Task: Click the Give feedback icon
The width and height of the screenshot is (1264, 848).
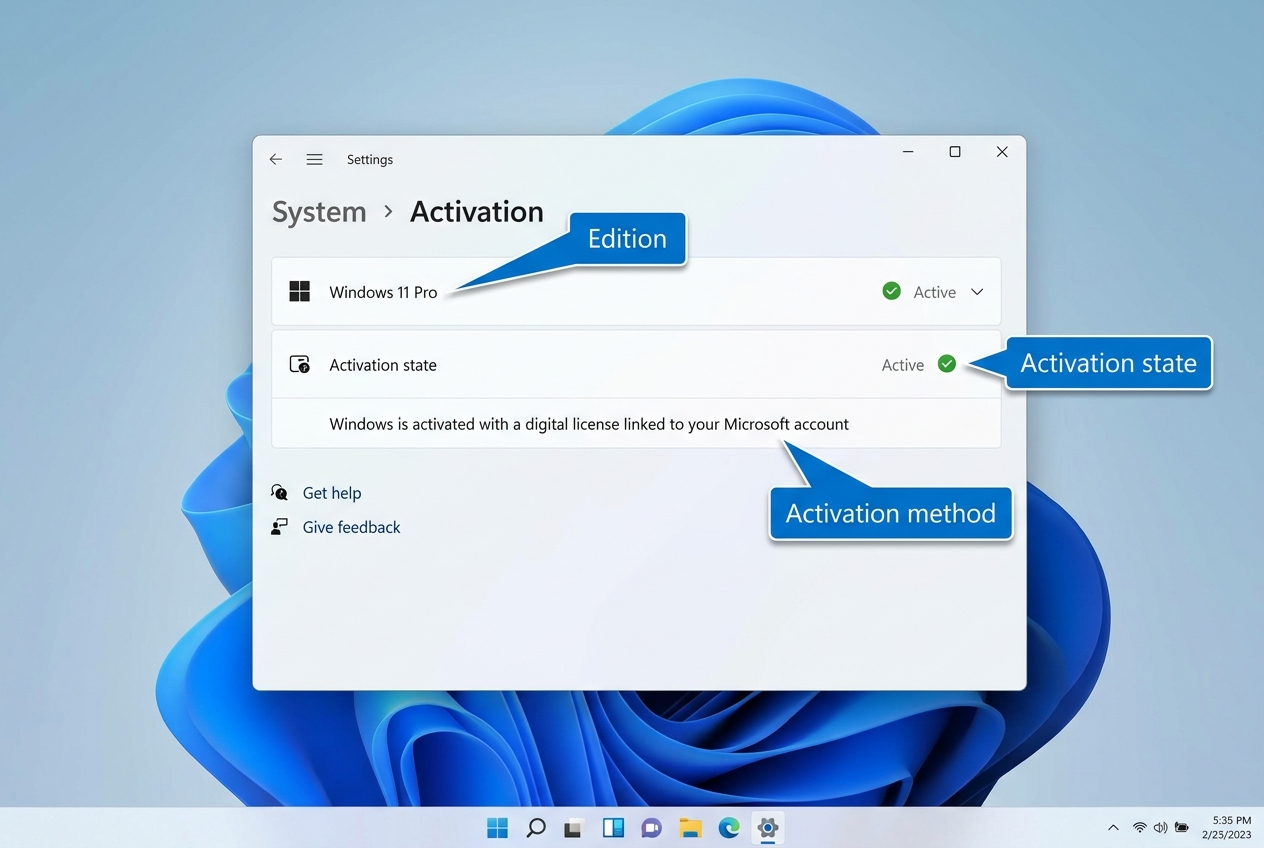Action: (280, 527)
